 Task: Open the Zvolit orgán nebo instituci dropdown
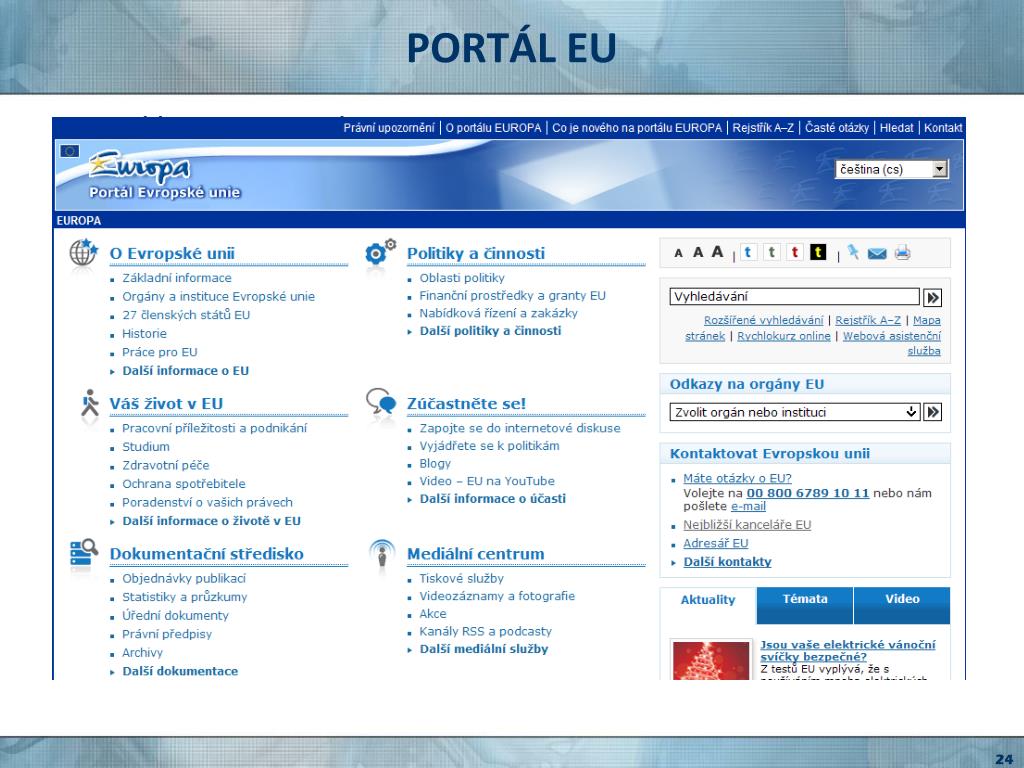tap(795, 412)
